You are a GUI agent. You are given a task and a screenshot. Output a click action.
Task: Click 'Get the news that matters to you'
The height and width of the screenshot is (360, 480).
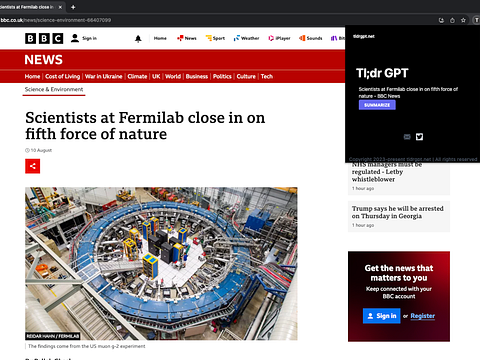pos(399,273)
